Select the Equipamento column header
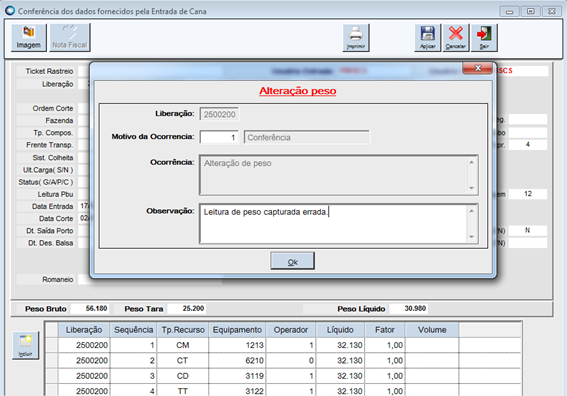567x396 pixels. pos(237,330)
